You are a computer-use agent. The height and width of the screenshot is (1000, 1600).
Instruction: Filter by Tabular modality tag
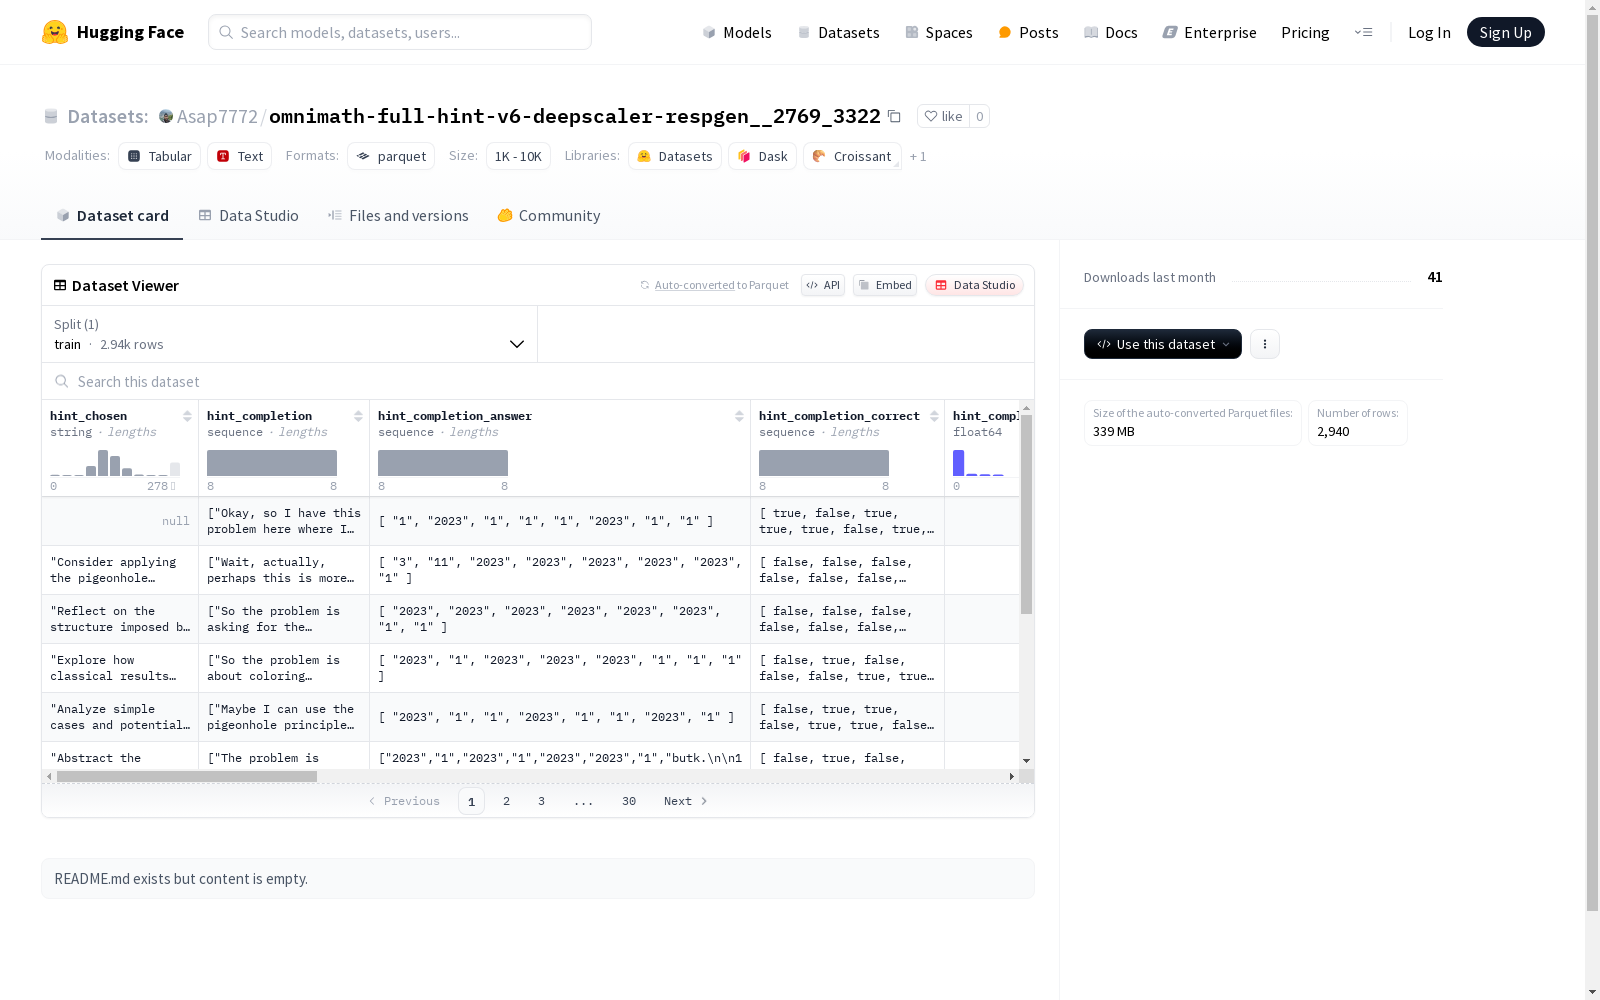tap(159, 156)
